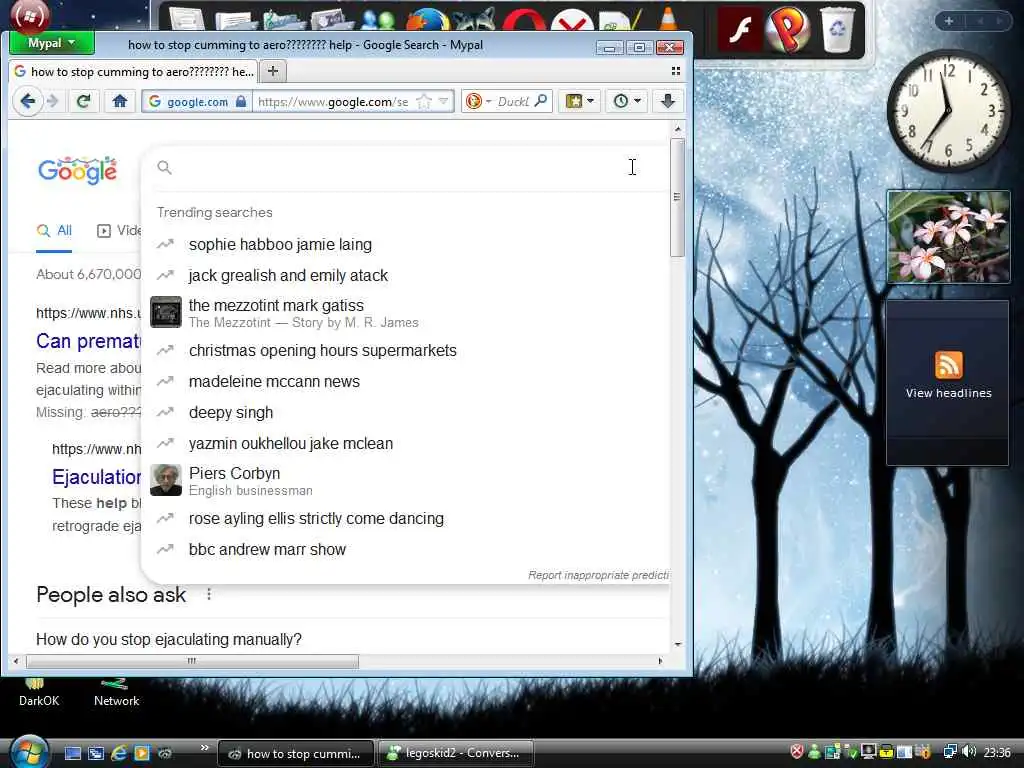Choose 'bbc andrew marr show' suggestion
The height and width of the screenshot is (768, 1024).
tap(267, 550)
